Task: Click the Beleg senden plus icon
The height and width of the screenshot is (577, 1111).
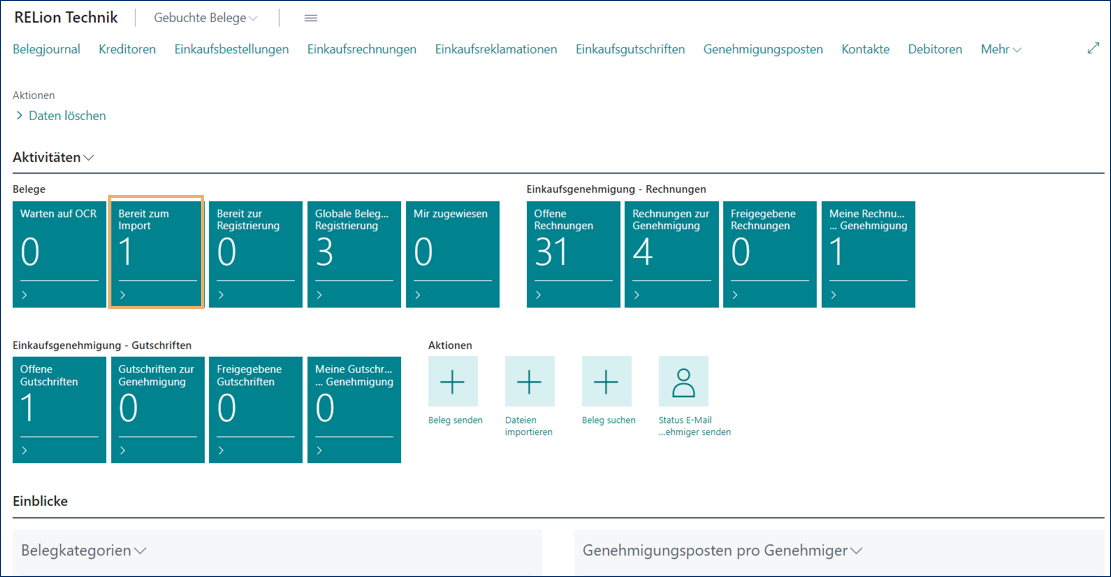Action: (454, 381)
